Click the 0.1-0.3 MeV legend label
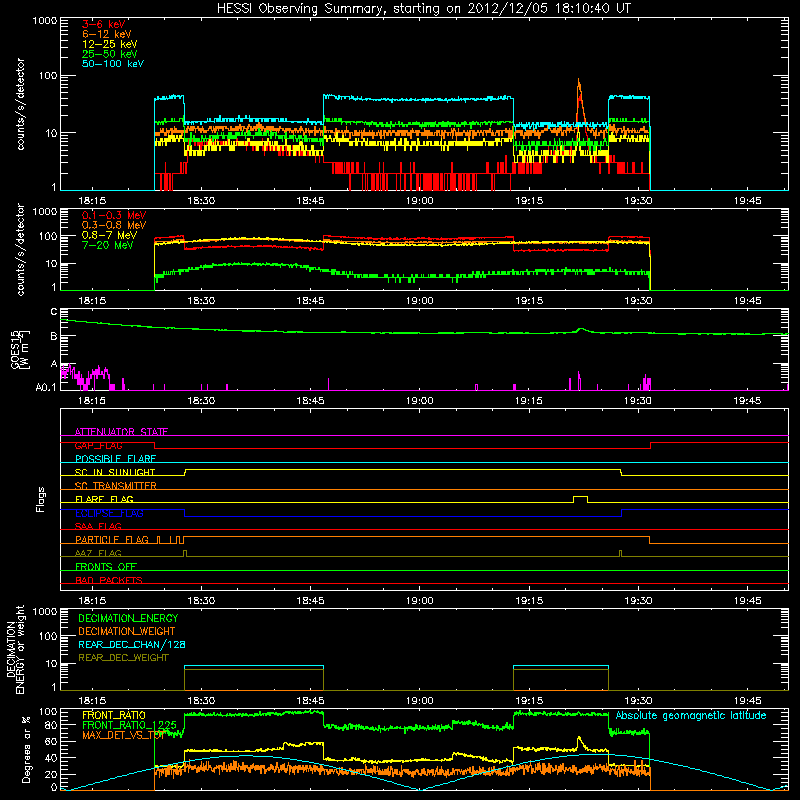 point(114,215)
